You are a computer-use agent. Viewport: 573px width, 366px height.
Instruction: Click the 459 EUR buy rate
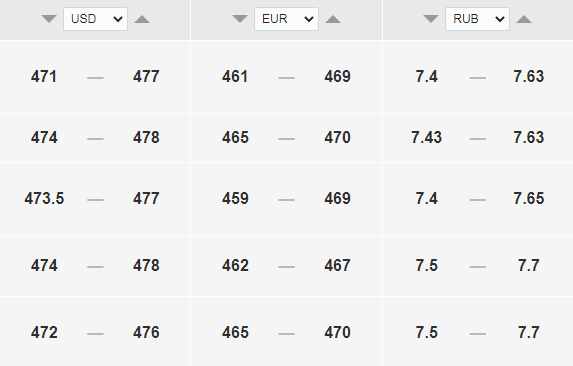point(235,199)
